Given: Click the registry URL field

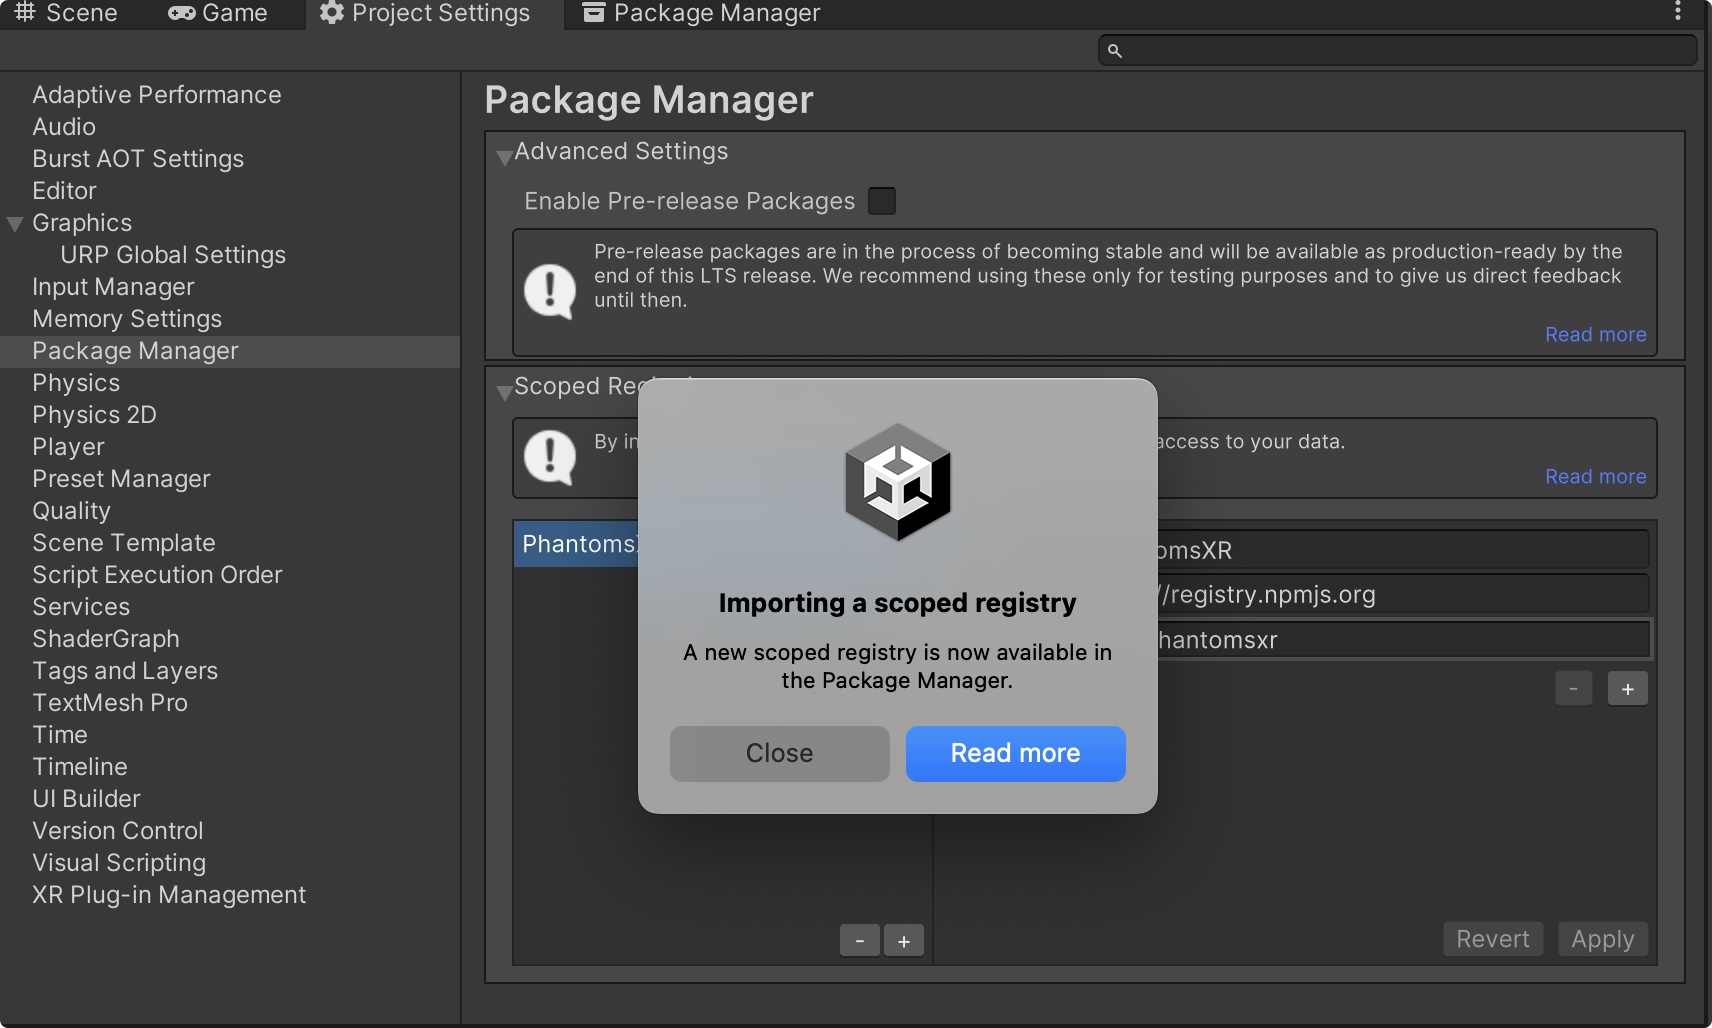Looking at the screenshot, I should pos(1403,594).
